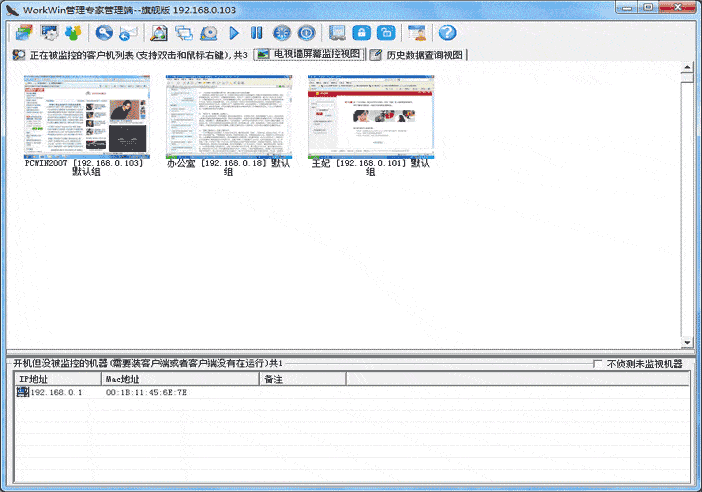
Task: Select the 192.168.0.1 row in the list
Action: click(x=351, y=392)
